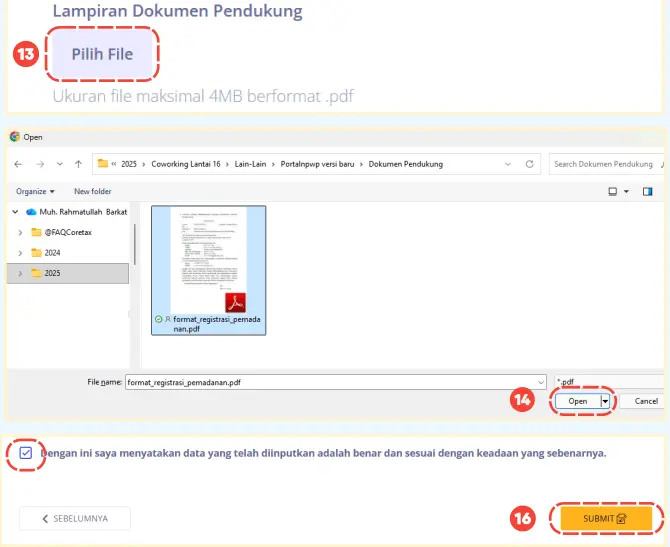This screenshot has width=670, height=547.
Task: Go up one folder level arrow
Action: (x=78, y=164)
